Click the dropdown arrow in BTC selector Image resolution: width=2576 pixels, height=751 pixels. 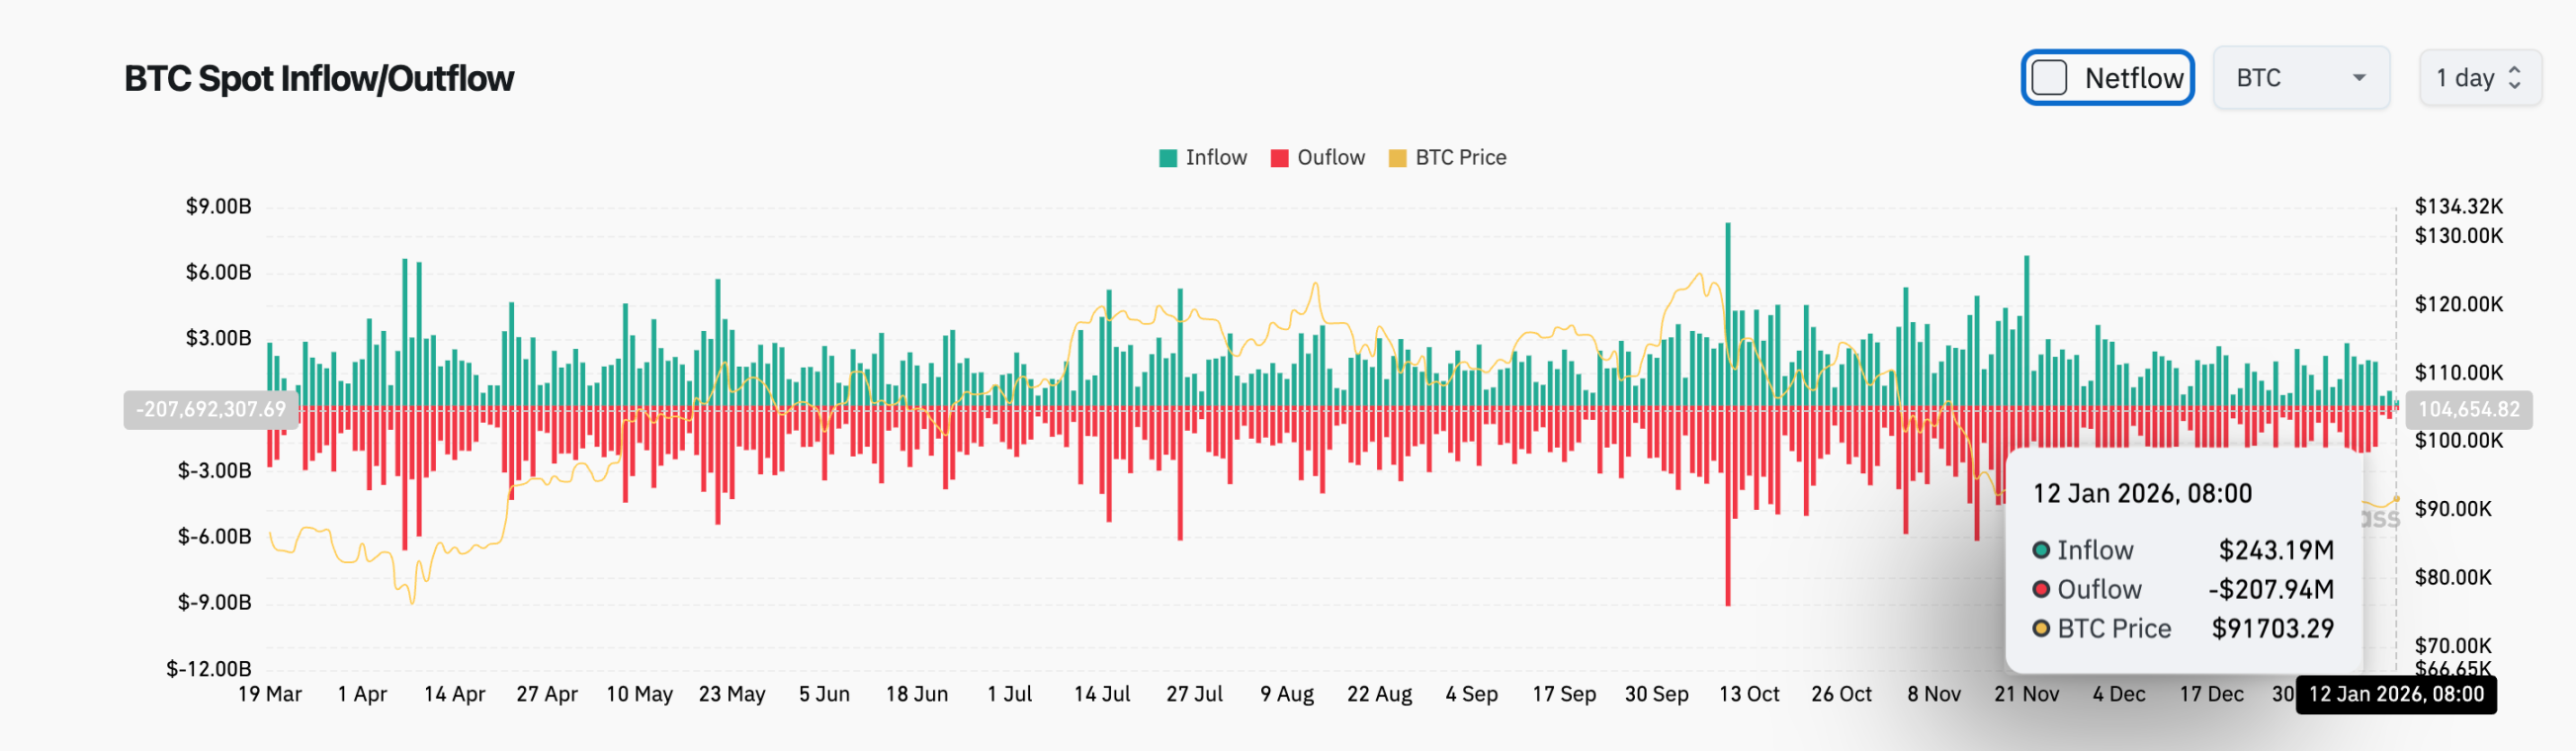(2359, 78)
